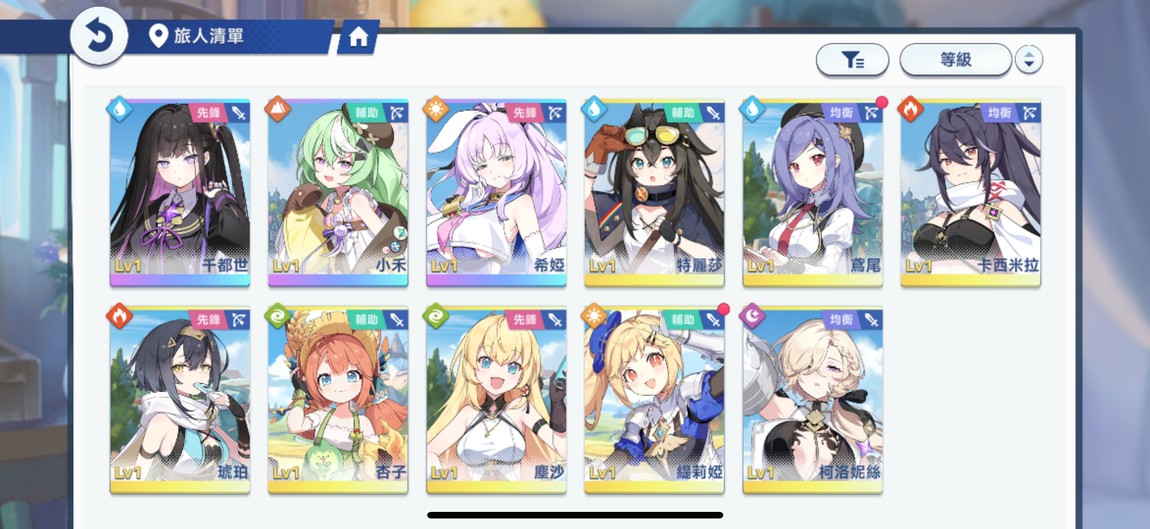Image resolution: width=1150 pixels, height=529 pixels.
Task: Click the 輔助 role tag on 小禾
Action: pyautogui.click(x=367, y=112)
